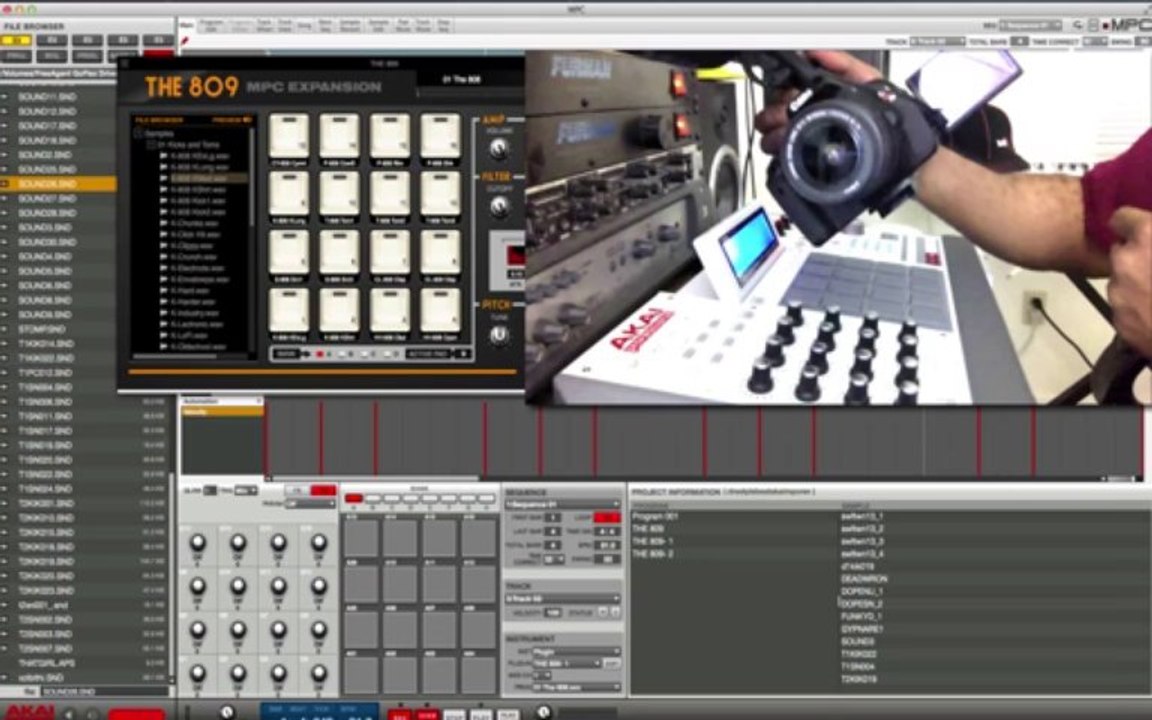
Task: Adjust the Filter Cutoff knob in The 809
Action: pyautogui.click(x=499, y=208)
